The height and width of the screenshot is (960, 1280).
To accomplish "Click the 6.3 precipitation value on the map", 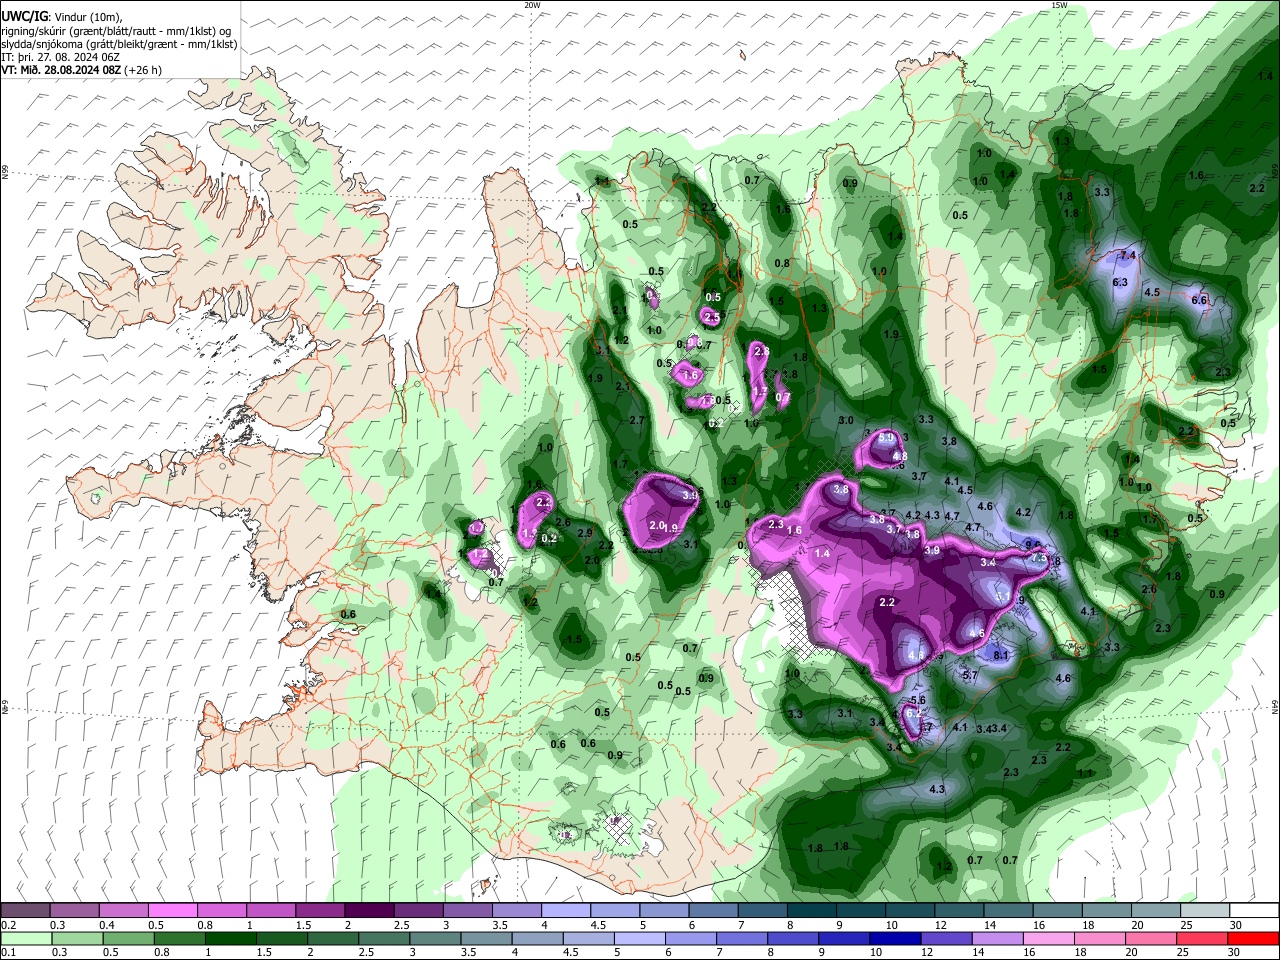I will (1120, 283).
